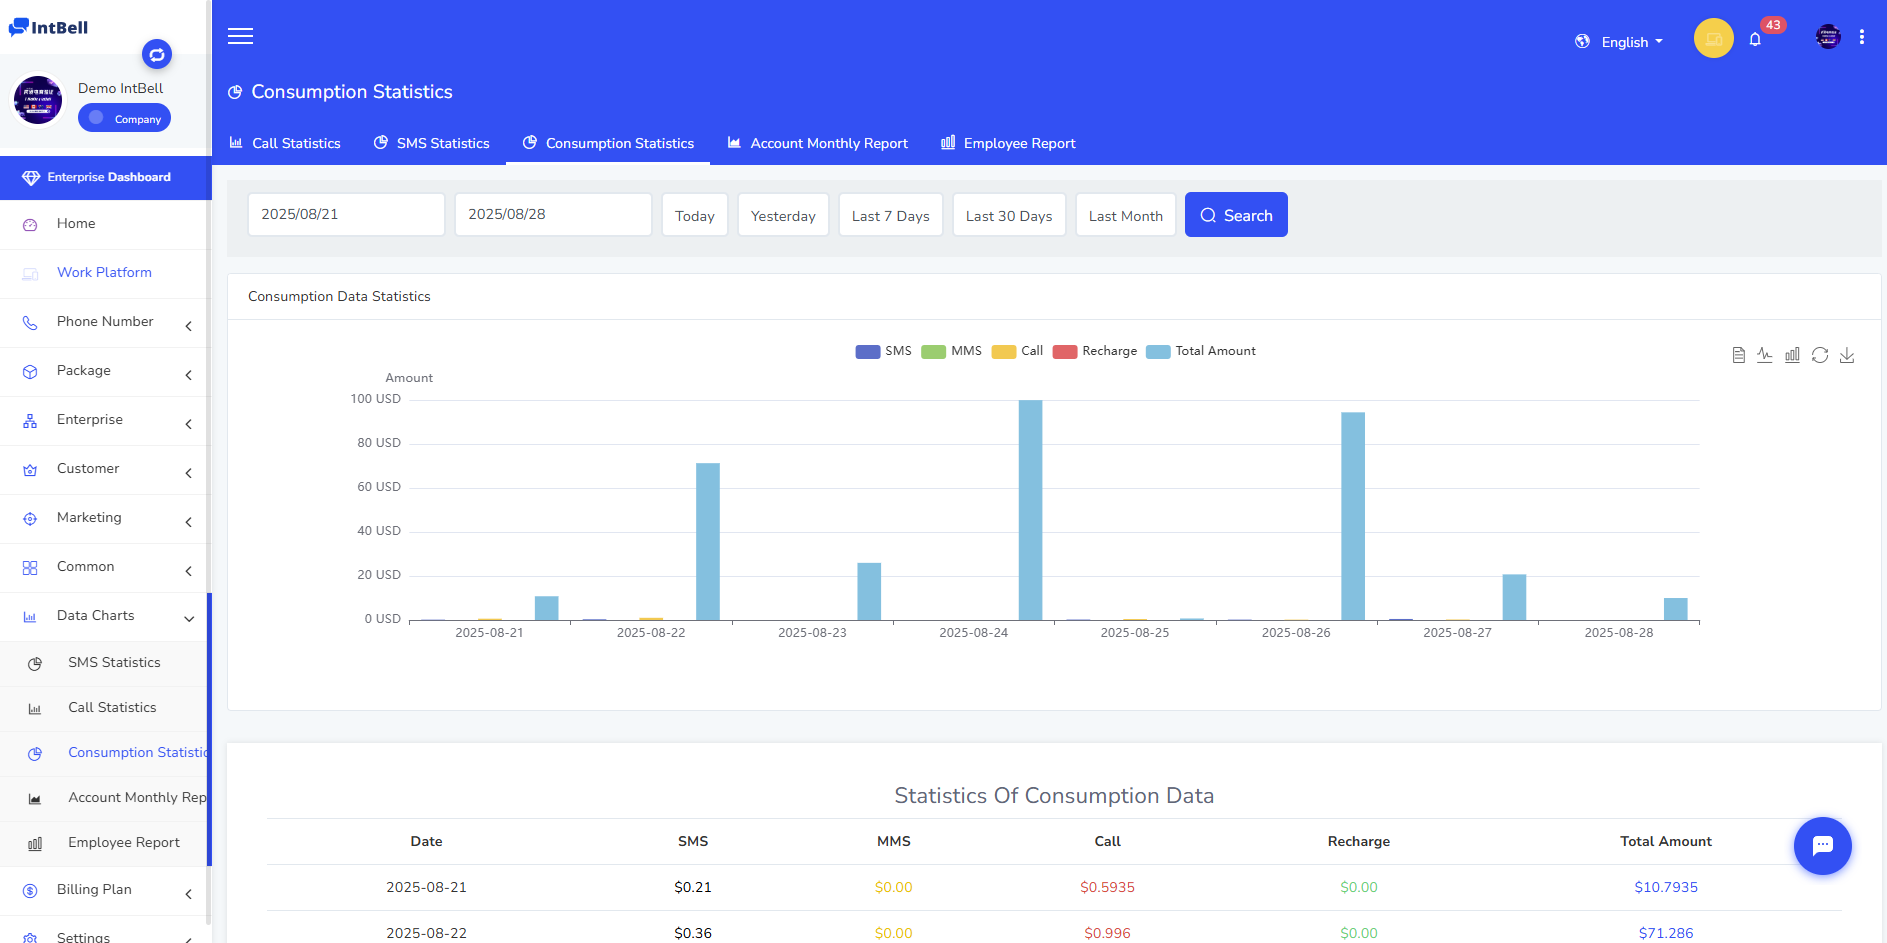Switch to the Call Statistics tab
The width and height of the screenshot is (1887, 943).
point(285,143)
